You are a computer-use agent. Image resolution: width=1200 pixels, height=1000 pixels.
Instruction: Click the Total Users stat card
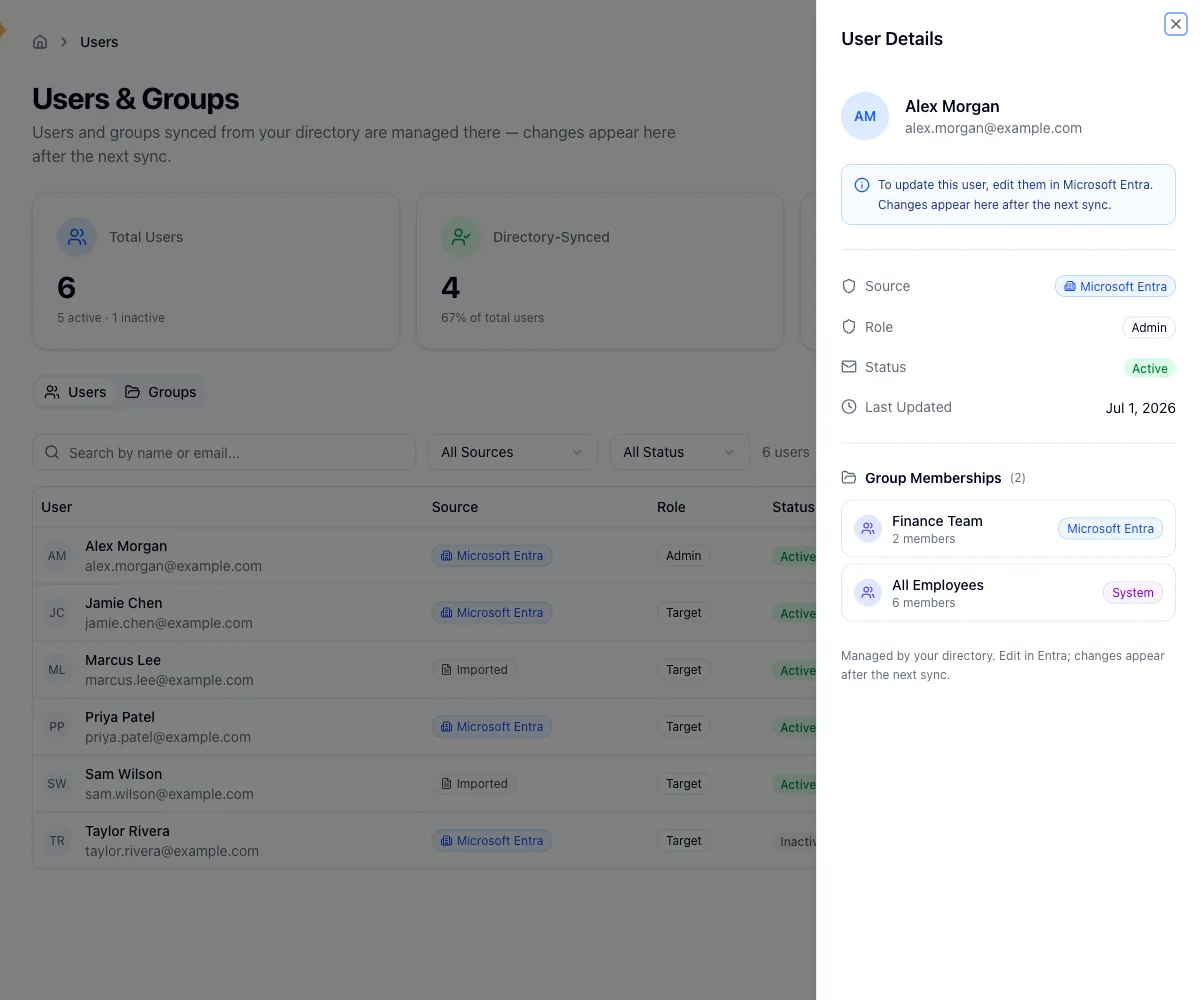tap(216, 271)
